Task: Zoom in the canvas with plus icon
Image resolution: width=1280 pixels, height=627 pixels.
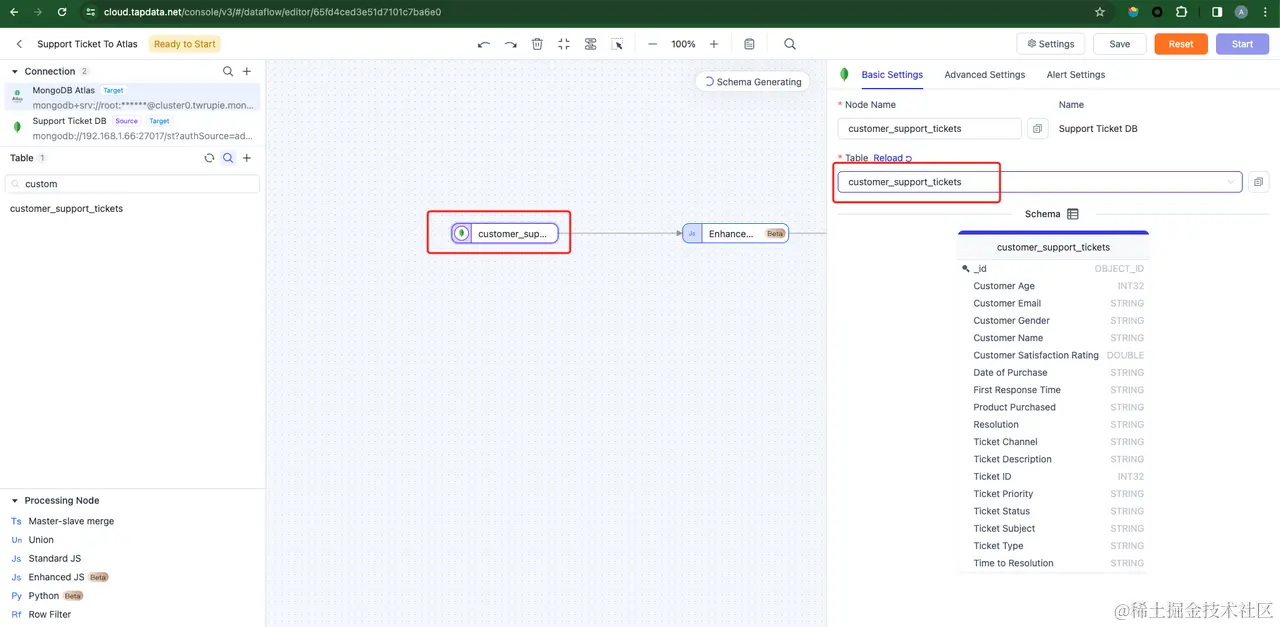Action: coord(714,44)
